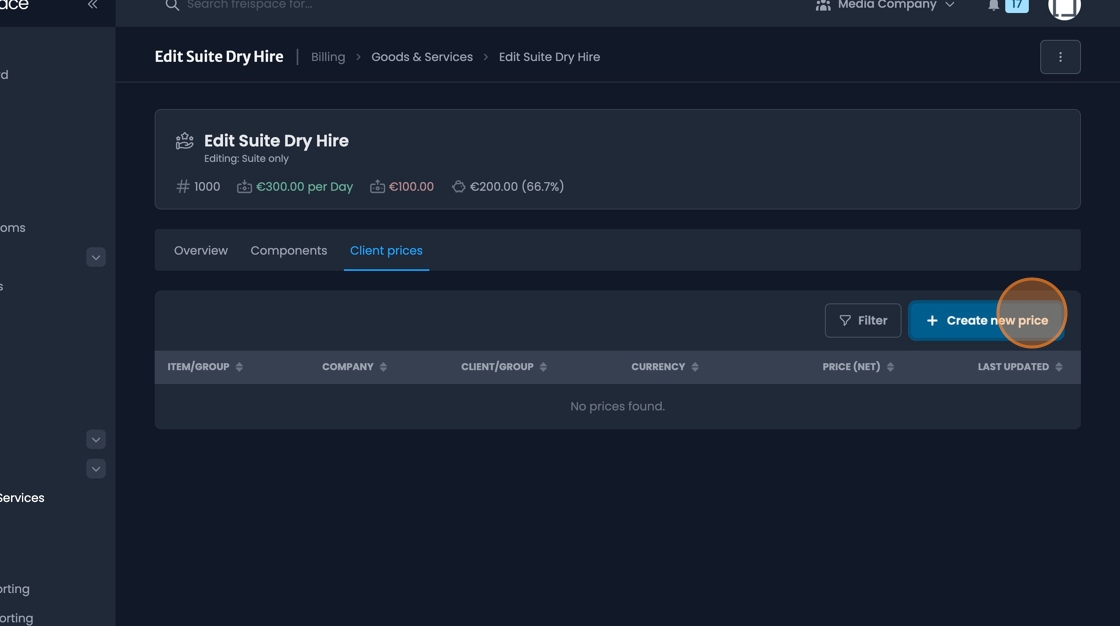
Task: Open the Goods & Services breadcrumb link
Action: (x=422, y=56)
